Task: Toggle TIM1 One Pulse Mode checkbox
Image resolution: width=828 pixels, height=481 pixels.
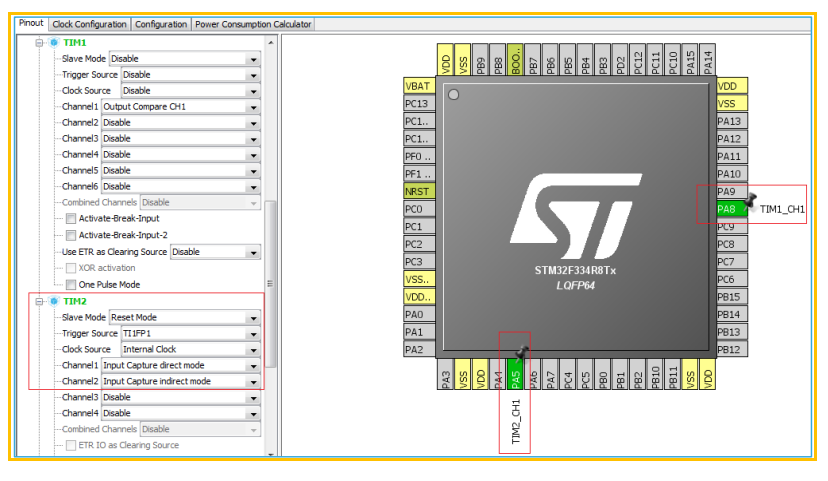Action: [x=71, y=285]
